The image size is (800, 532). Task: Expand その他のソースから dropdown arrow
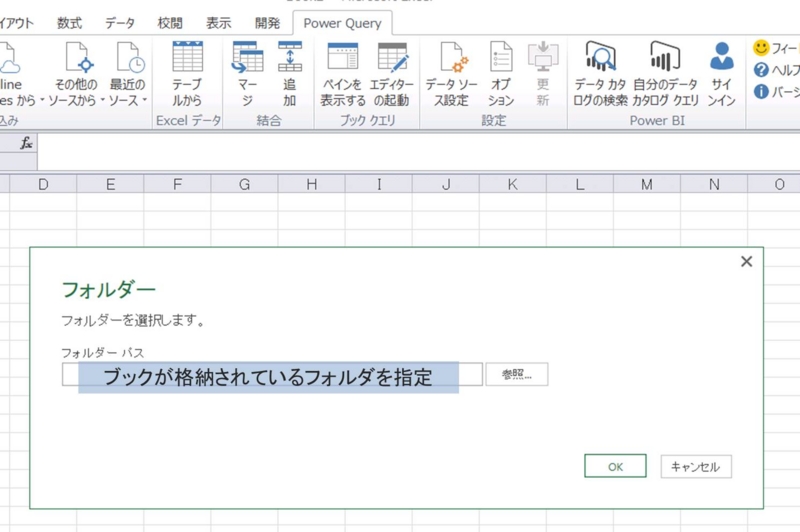click(x=103, y=100)
